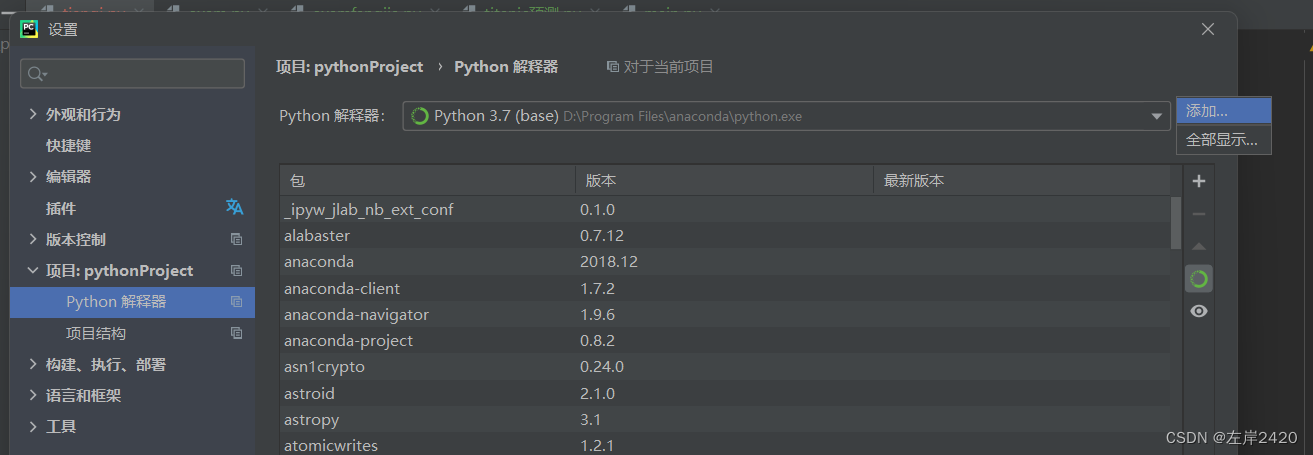Screen dimensions: 1313x455
Task: Expand the 版本控制 settings section
Action: point(34,239)
